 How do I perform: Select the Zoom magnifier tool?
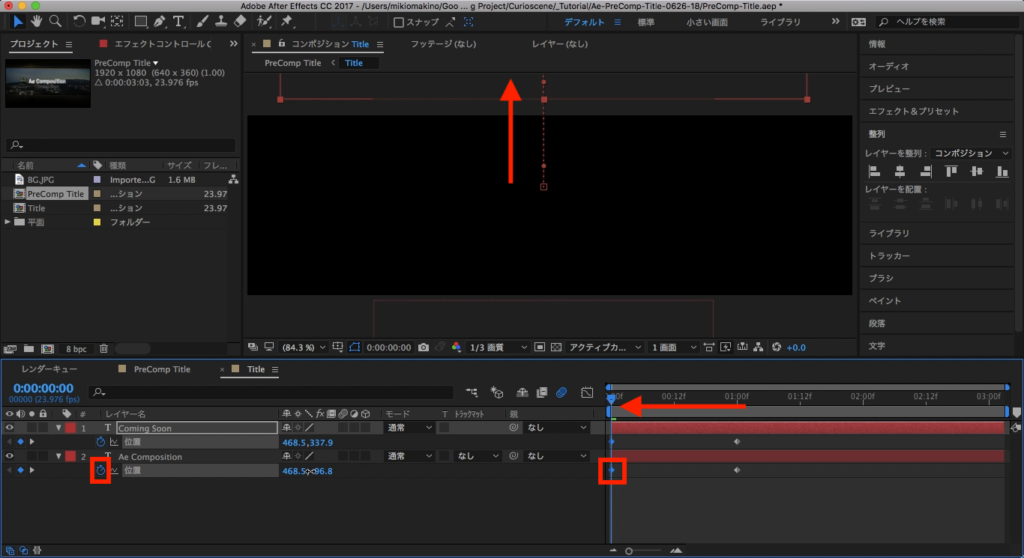pos(55,21)
